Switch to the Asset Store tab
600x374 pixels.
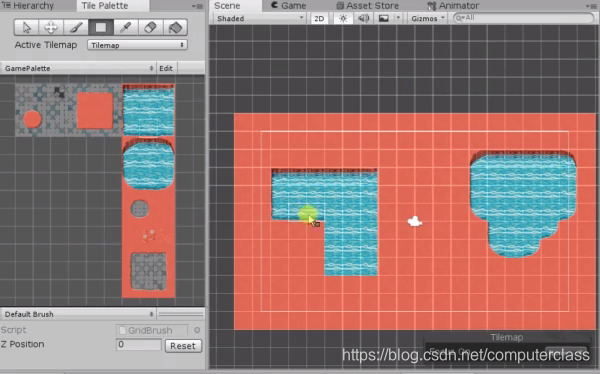click(x=368, y=6)
